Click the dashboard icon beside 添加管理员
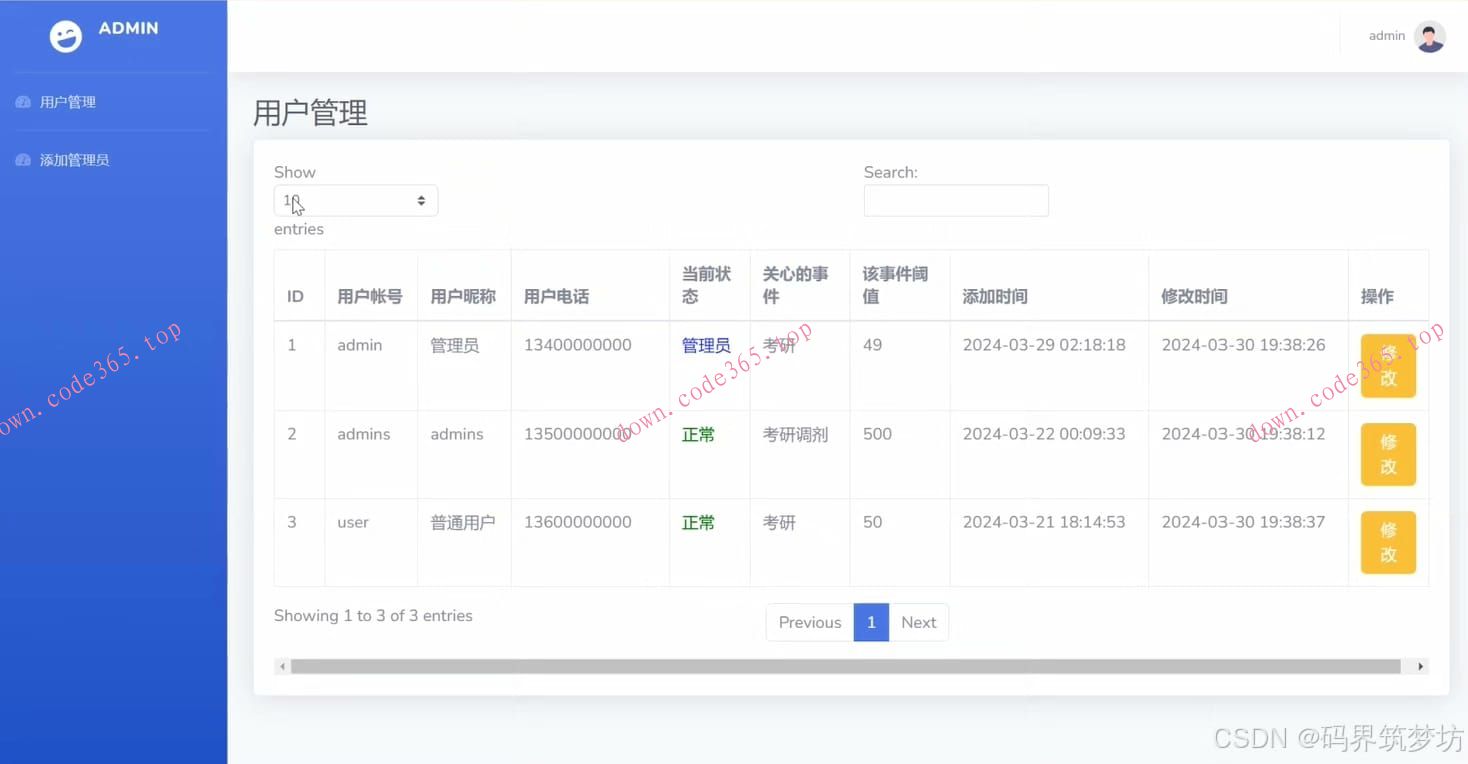 click(23, 160)
